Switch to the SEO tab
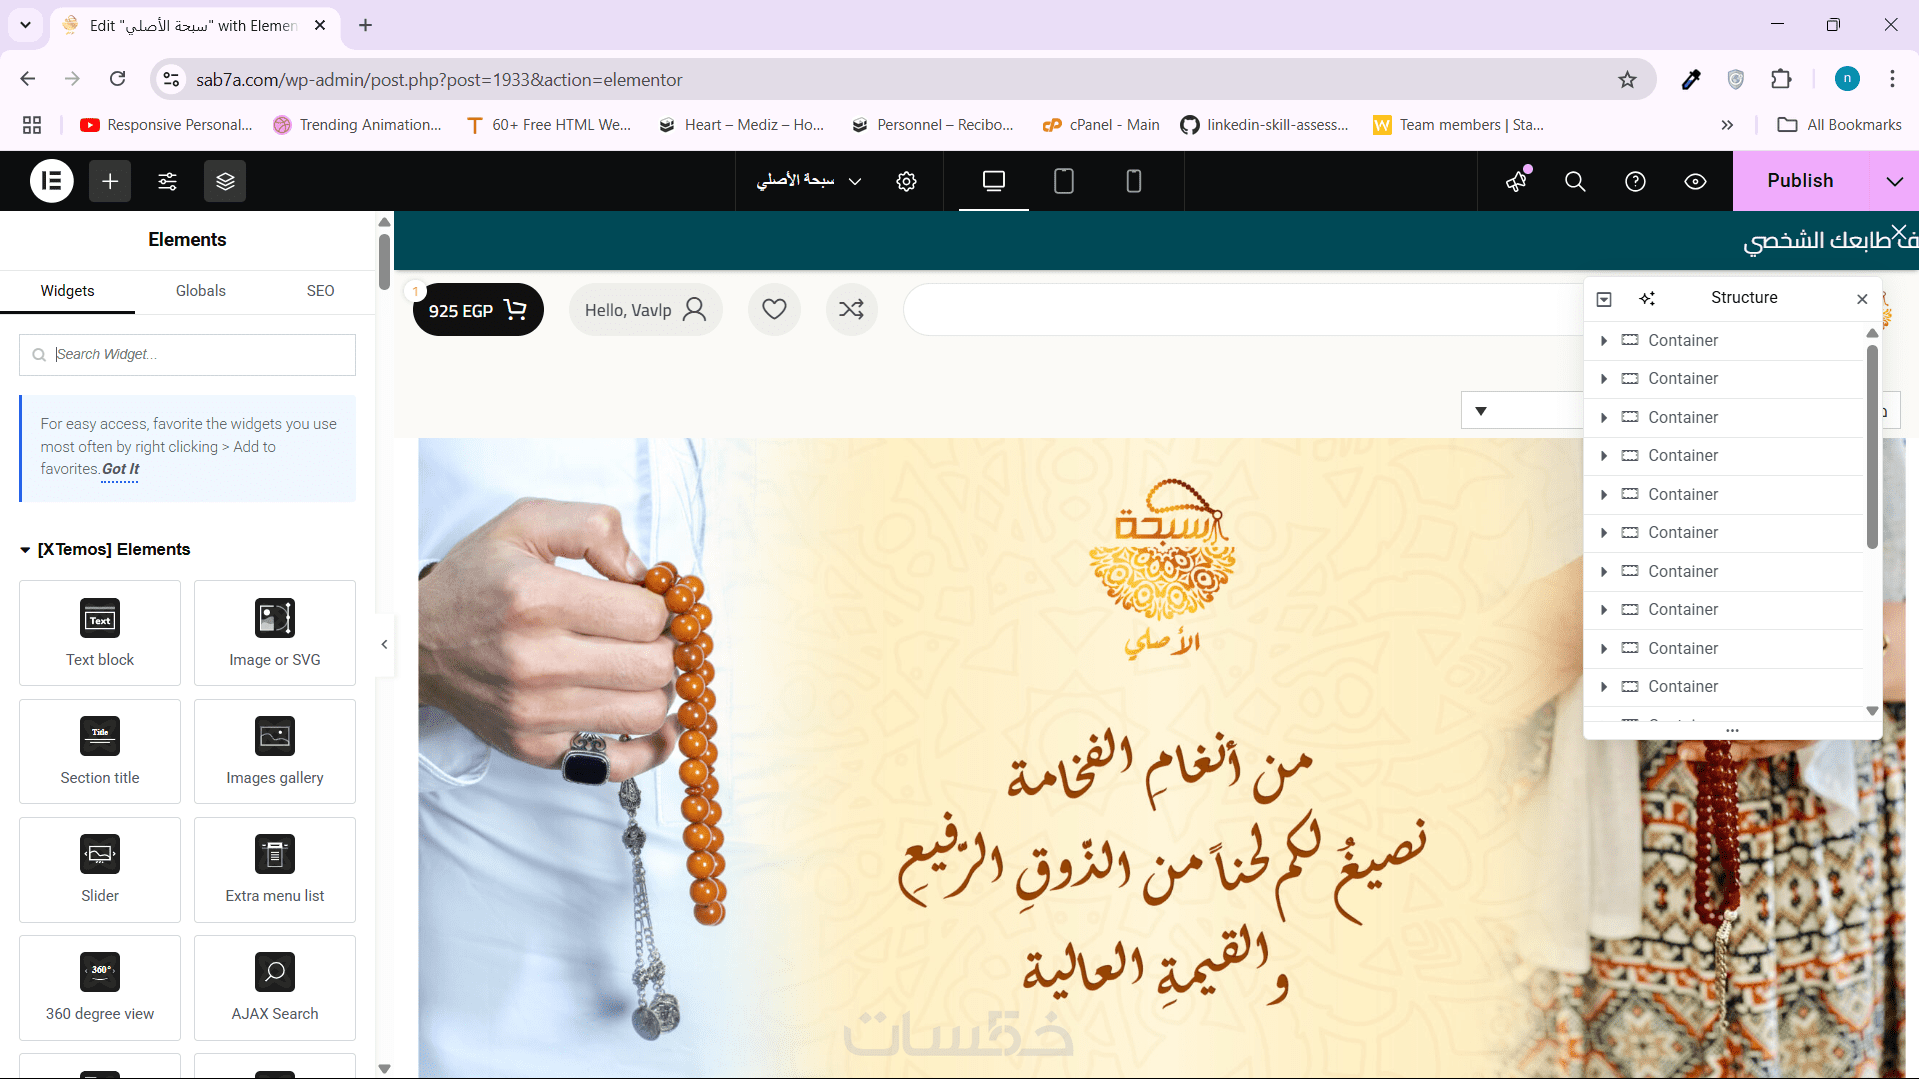The height and width of the screenshot is (1079, 1919). point(320,291)
